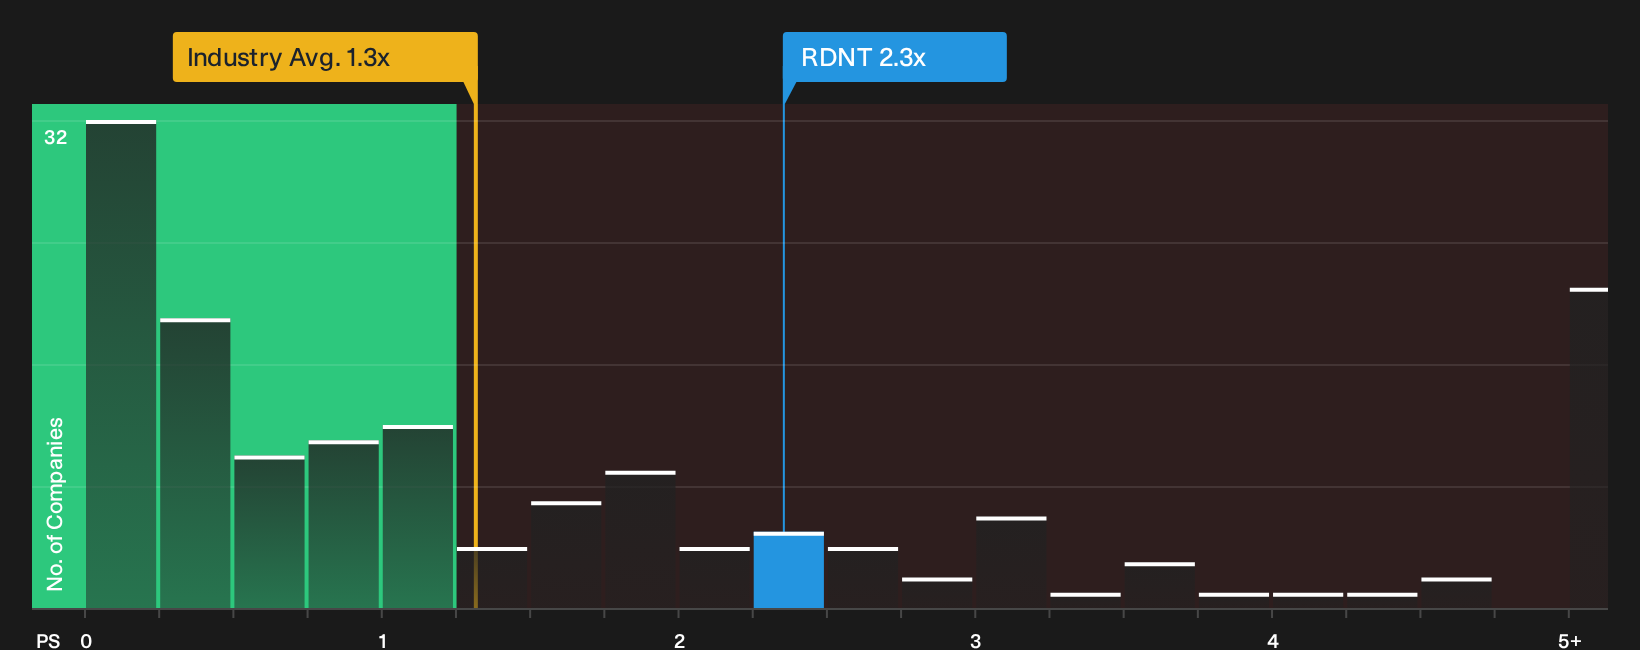Click the '32' y-axis value
1640x650 pixels.
56,137
